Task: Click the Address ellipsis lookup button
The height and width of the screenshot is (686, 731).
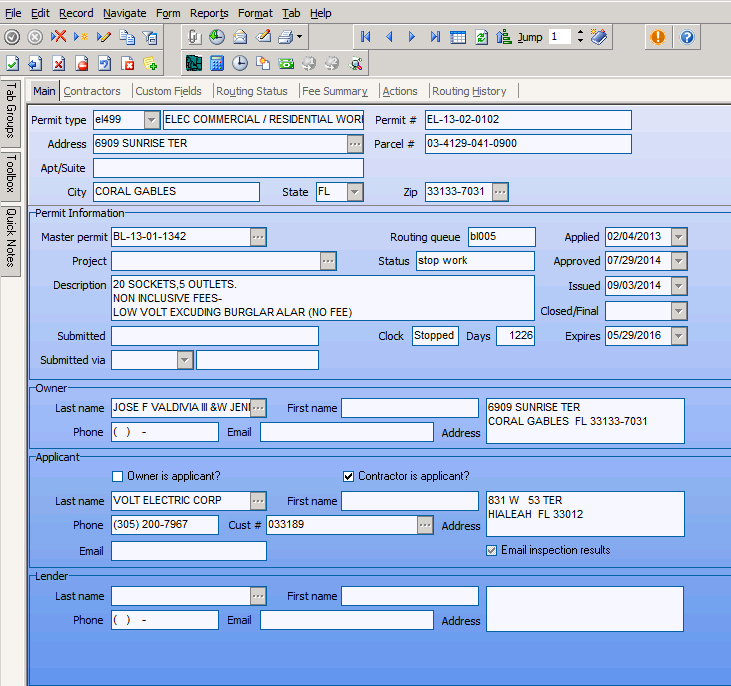Action: coord(355,144)
